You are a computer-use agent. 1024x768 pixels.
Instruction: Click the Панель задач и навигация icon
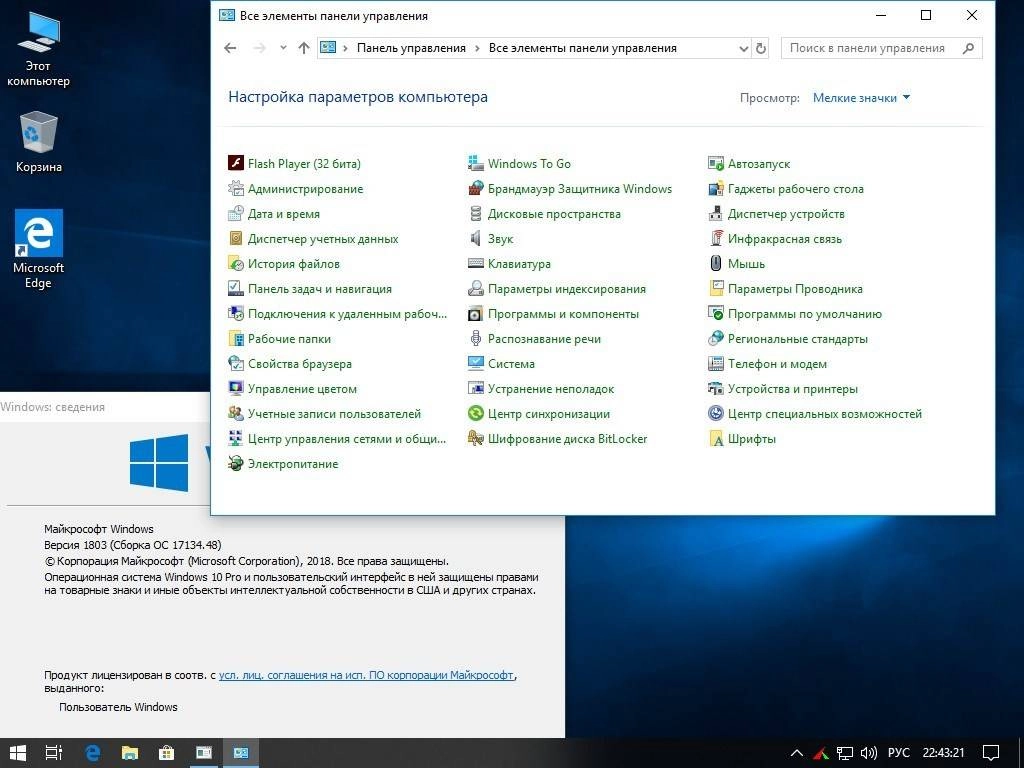[236, 289]
